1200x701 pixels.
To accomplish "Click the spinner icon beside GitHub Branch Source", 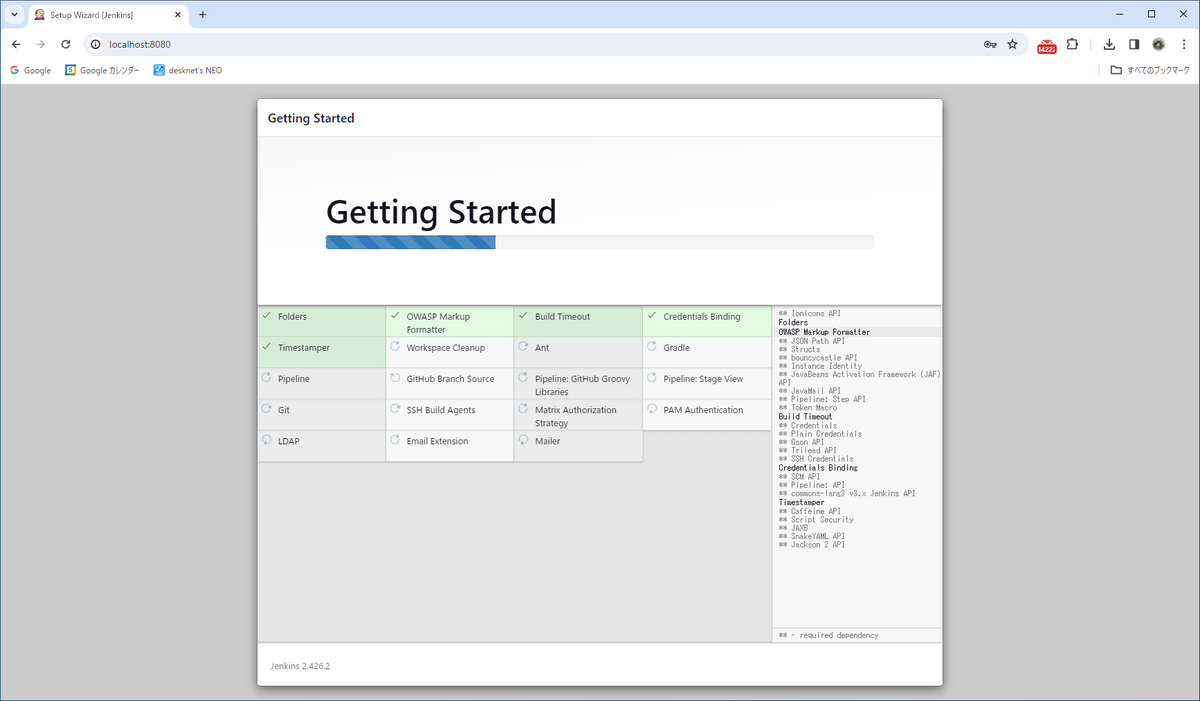I will click(x=395, y=378).
